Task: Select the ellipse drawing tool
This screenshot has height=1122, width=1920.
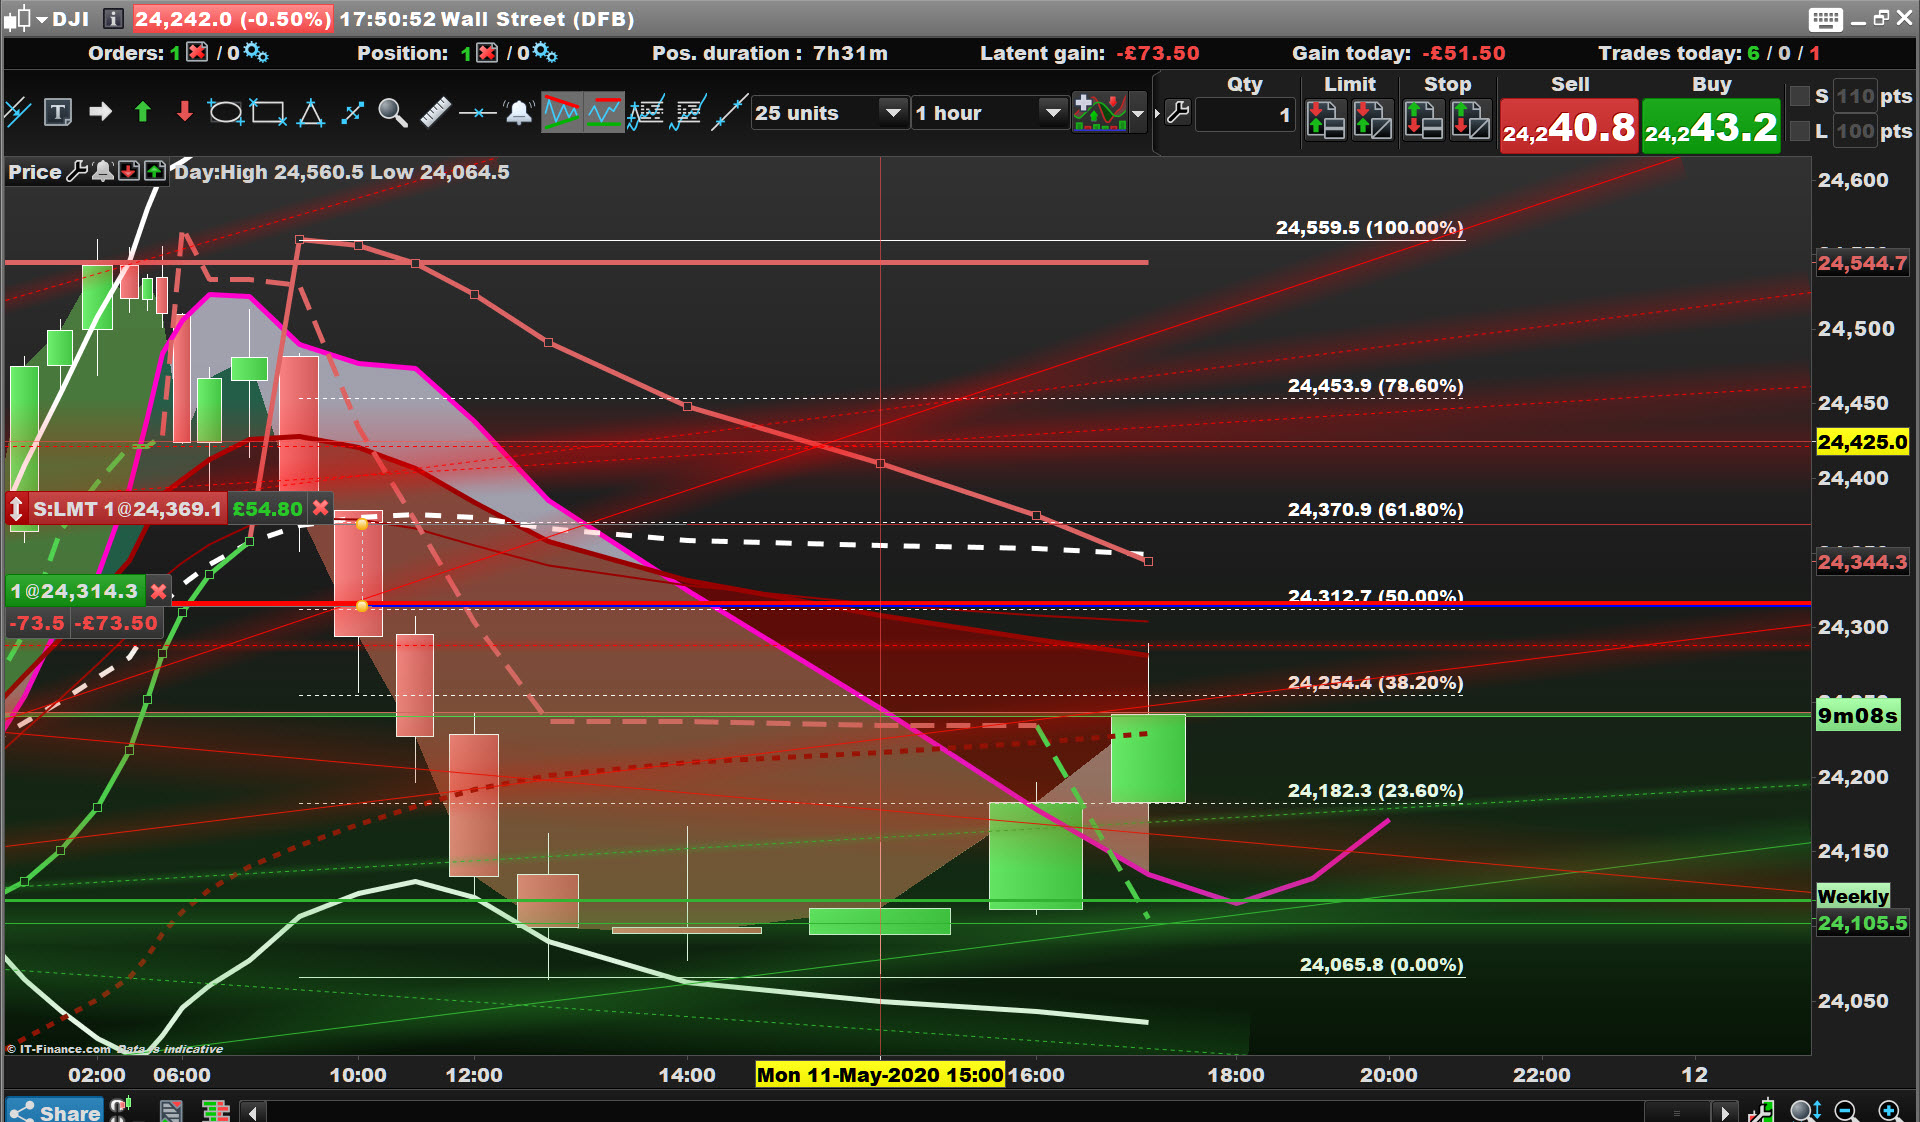Action: pos(225,113)
